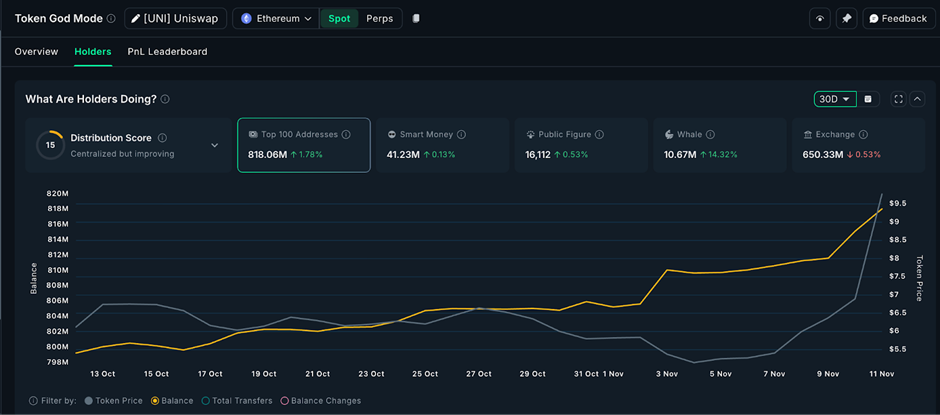The image size is (940, 415).
Task: Click the copy token address icon
Action: click(x=416, y=19)
